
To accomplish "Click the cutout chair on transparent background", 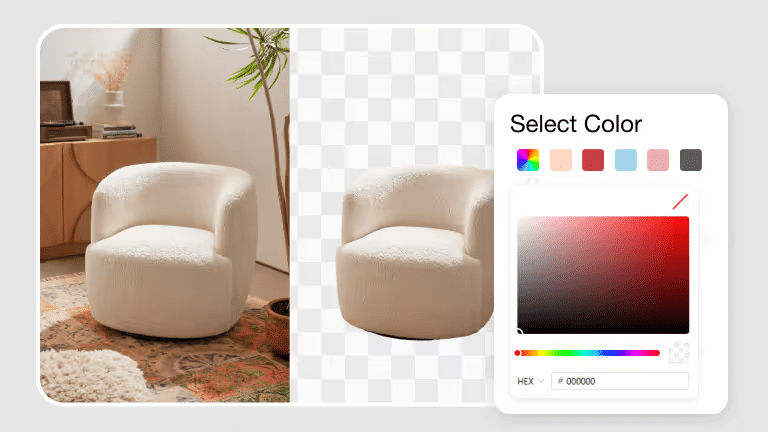I will [415, 253].
